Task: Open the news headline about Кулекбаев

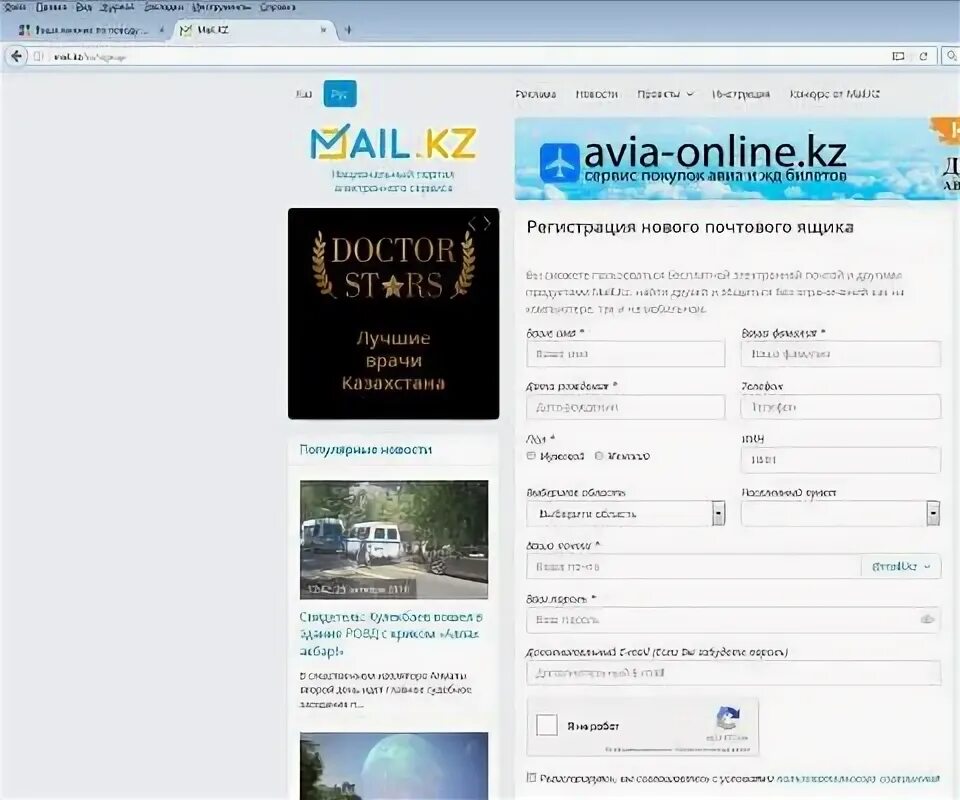Action: coord(391,634)
